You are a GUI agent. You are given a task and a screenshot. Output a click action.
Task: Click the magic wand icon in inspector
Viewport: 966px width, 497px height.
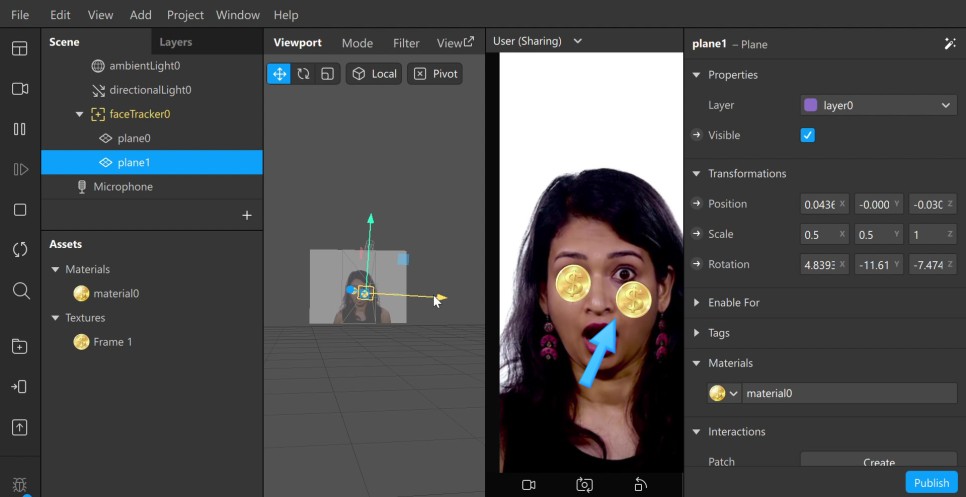click(949, 44)
